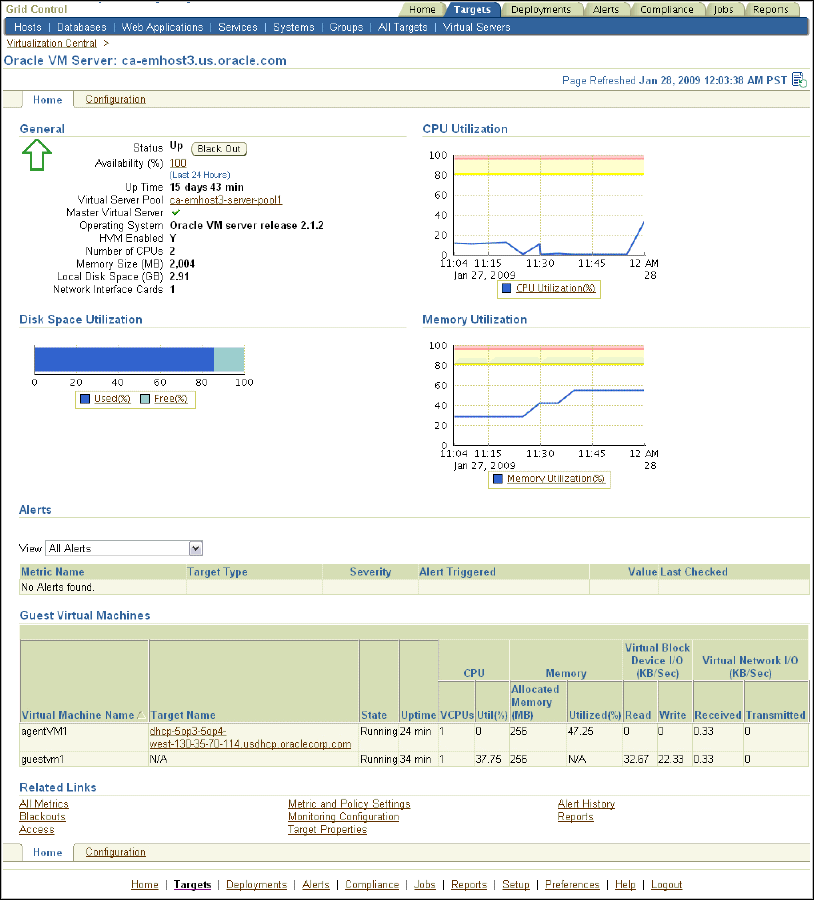Open Web Applications subnav item
814x900 pixels.
point(162,27)
